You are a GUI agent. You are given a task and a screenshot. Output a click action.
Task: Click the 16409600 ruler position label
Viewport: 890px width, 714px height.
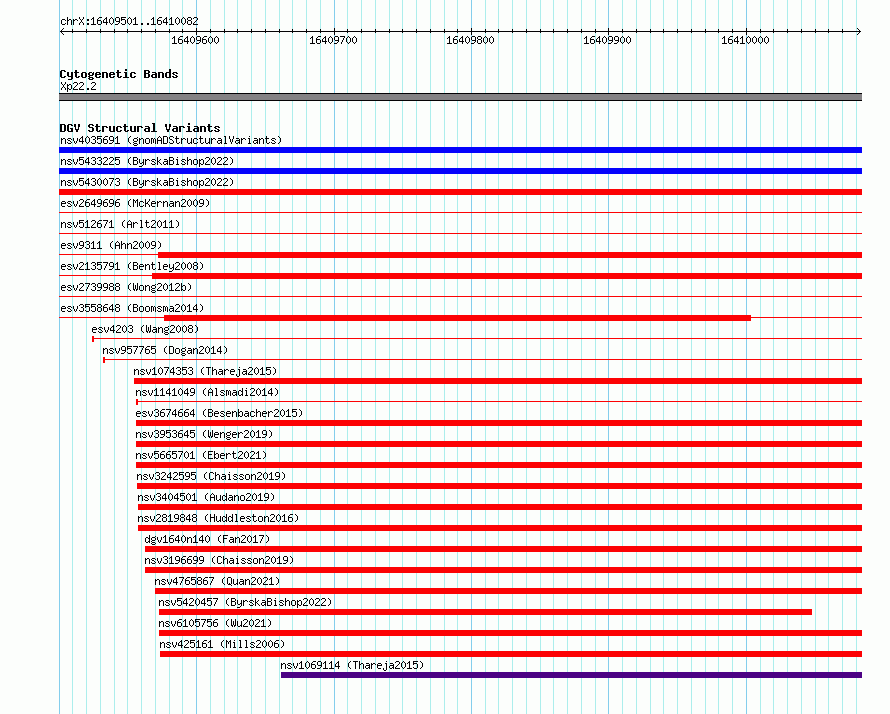pyautogui.click(x=195, y=40)
